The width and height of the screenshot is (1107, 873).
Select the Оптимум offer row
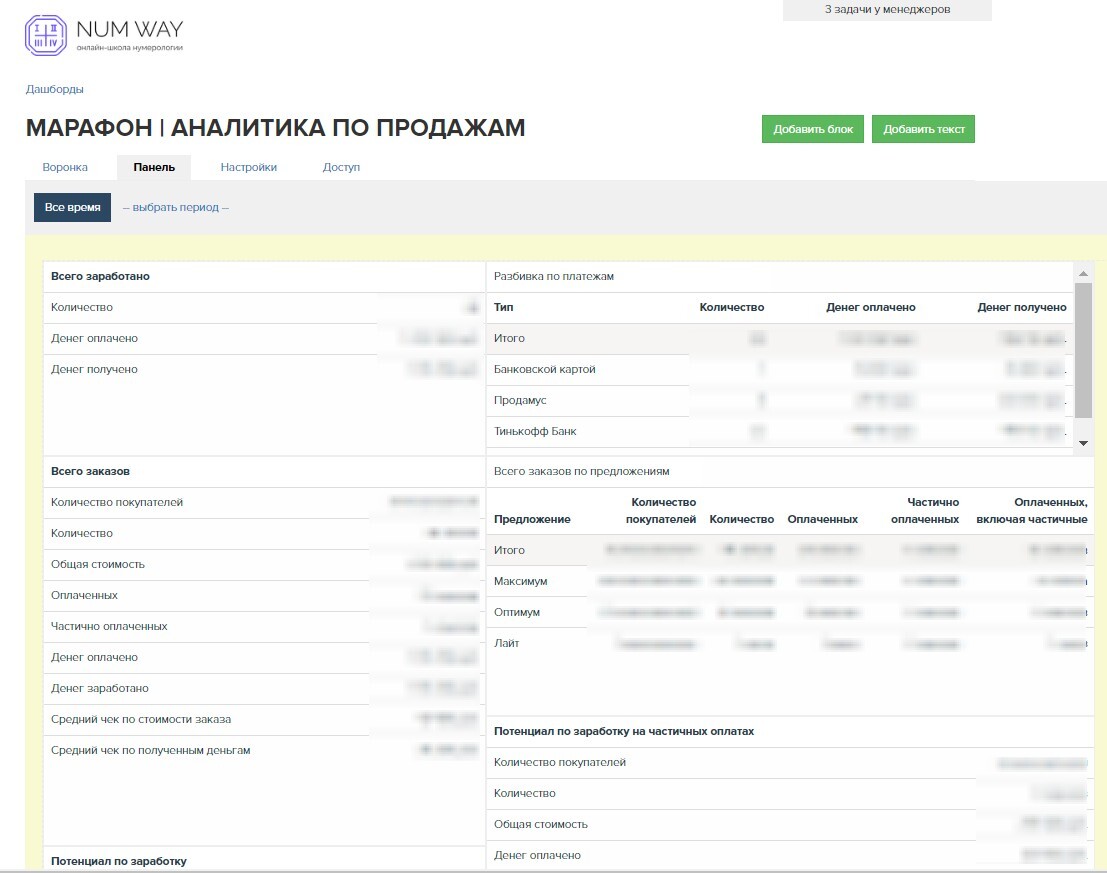point(519,613)
